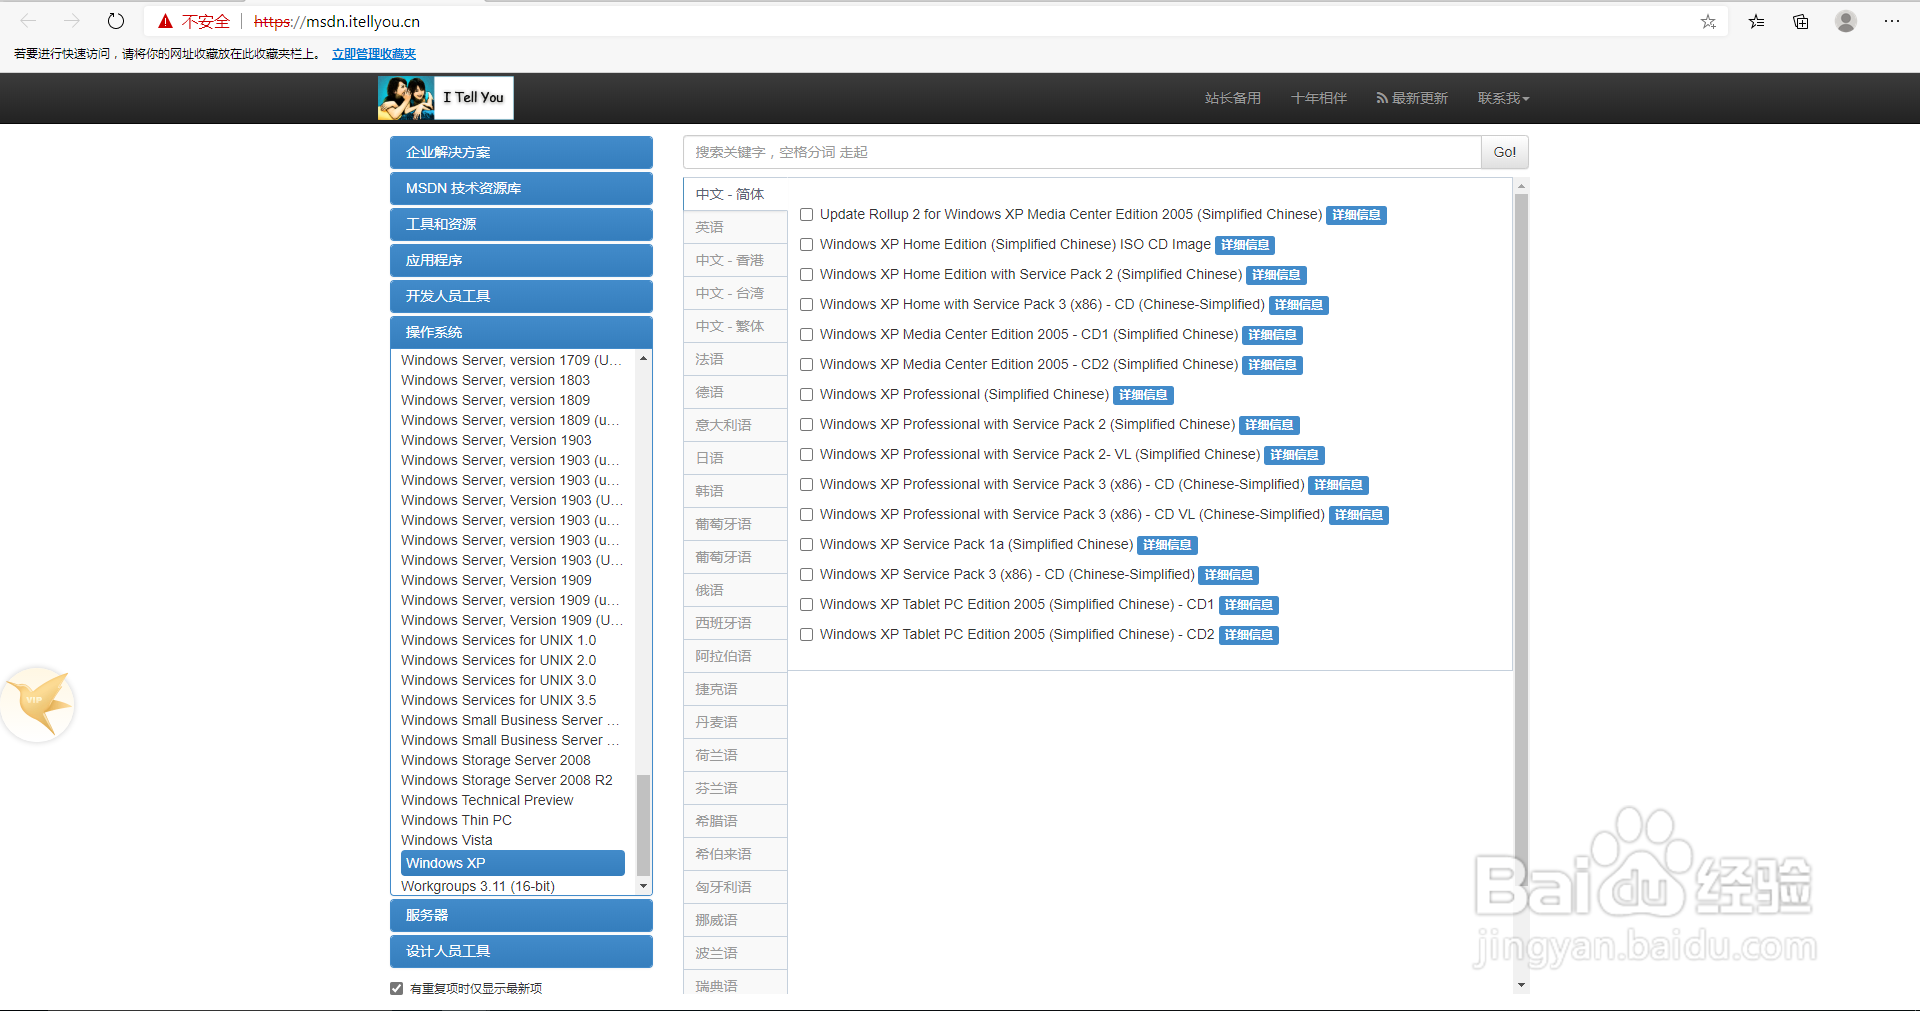Click the keyword search input field

coord(1082,152)
